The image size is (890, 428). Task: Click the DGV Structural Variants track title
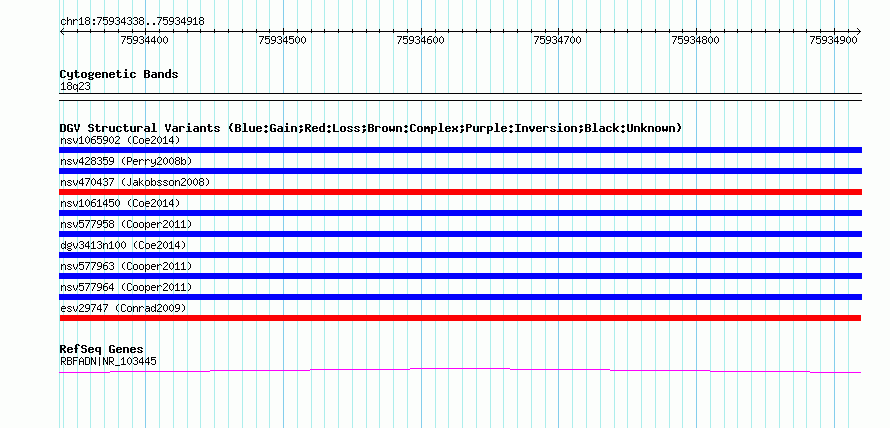[x=371, y=128]
